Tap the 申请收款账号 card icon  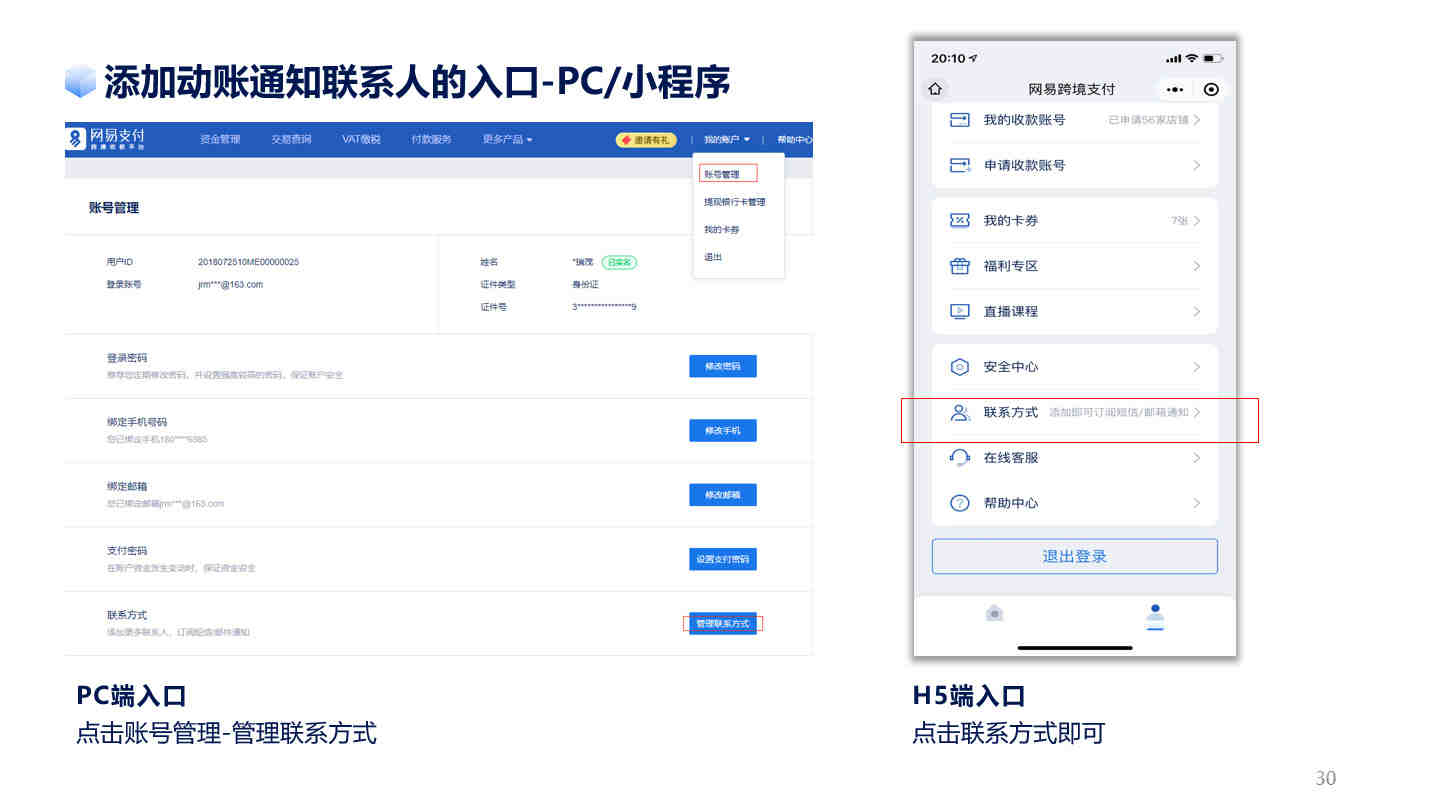click(959, 165)
